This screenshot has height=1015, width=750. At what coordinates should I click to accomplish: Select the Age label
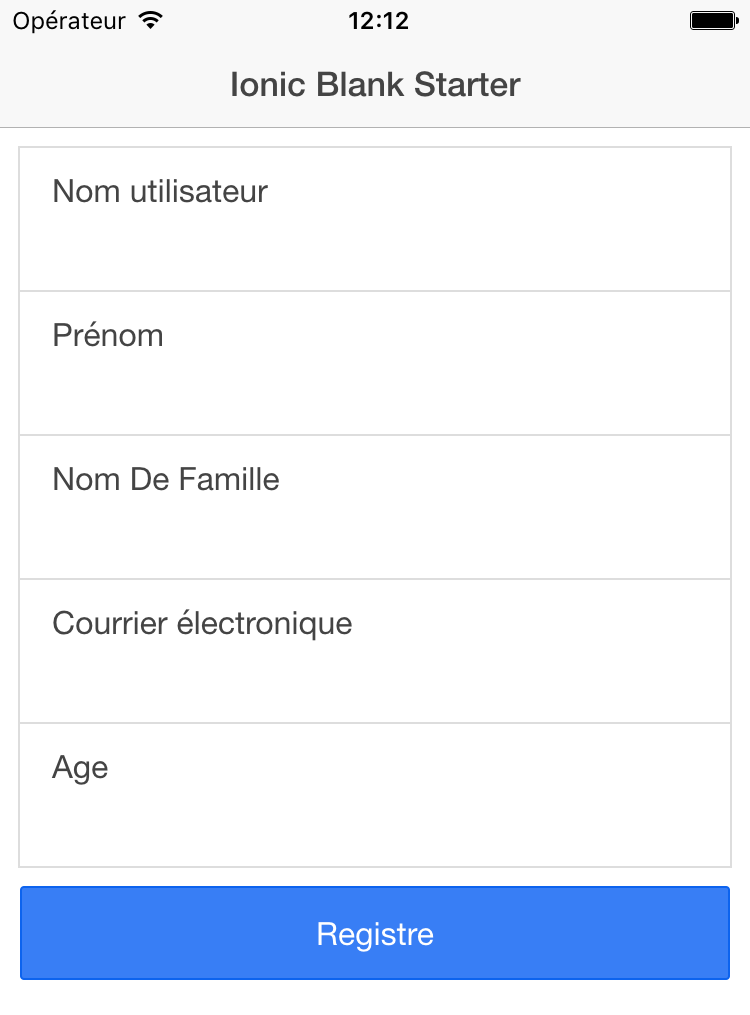80,768
